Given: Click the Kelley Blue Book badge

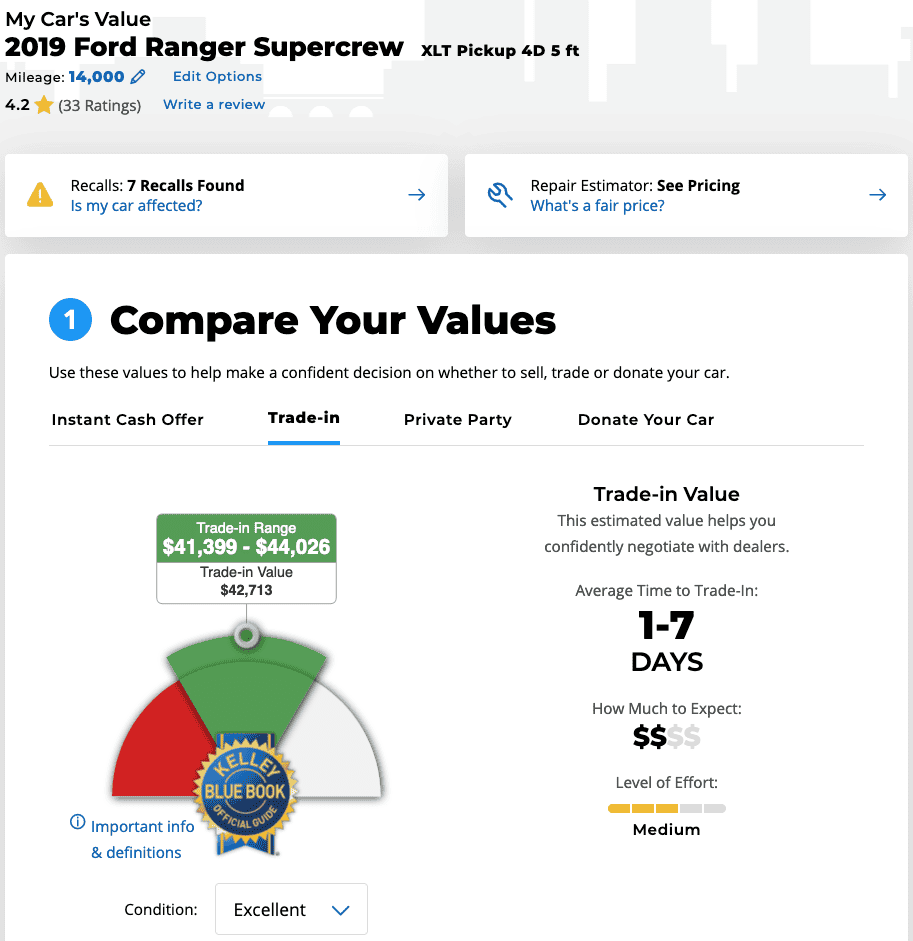Looking at the screenshot, I should click(x=245, y=793).
